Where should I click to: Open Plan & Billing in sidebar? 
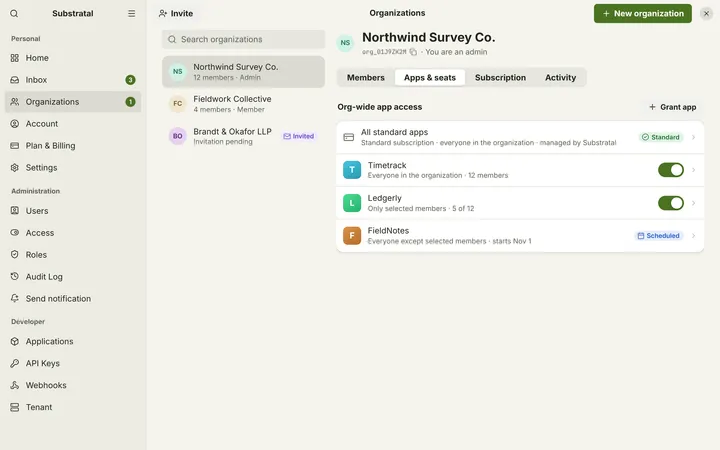pyautogui.click(x=73, y=146)
